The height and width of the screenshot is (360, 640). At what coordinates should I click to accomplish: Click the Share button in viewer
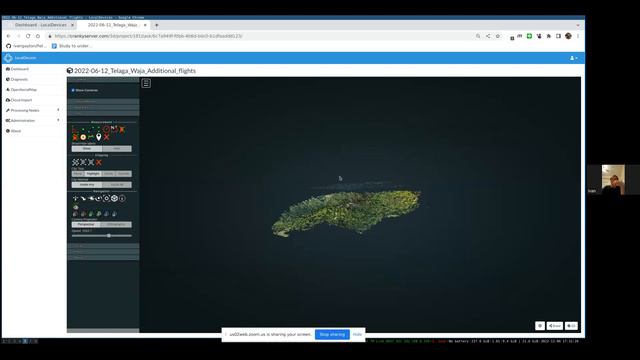(x=555, y=326)
